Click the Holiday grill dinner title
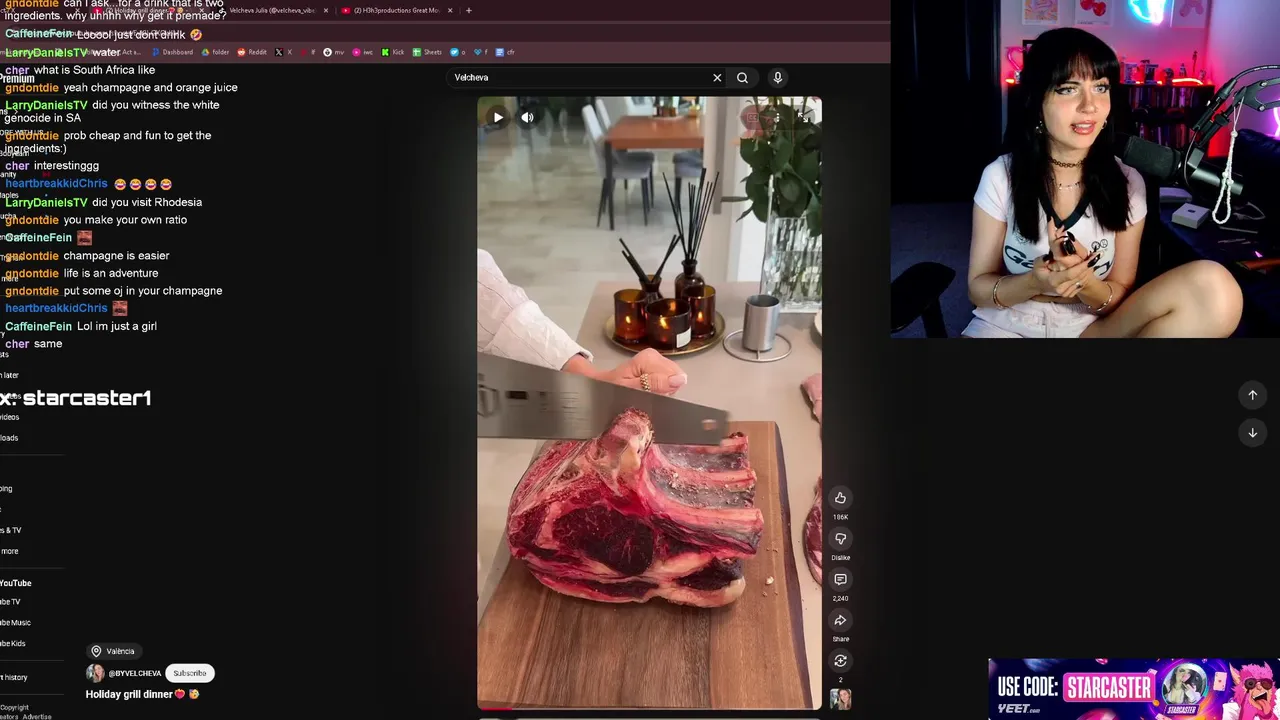The image size is (1280, 720). point(142,694)
